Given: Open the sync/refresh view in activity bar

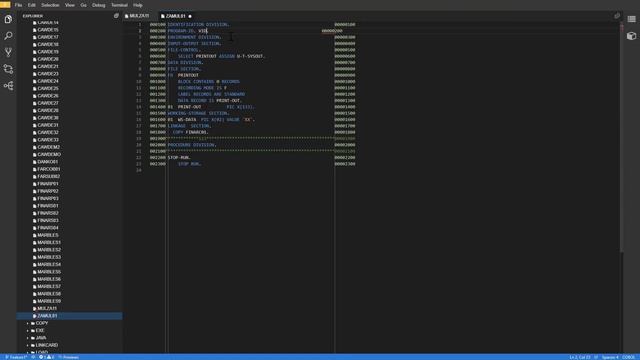Looking at the screenshot, I should pos(8,69).
